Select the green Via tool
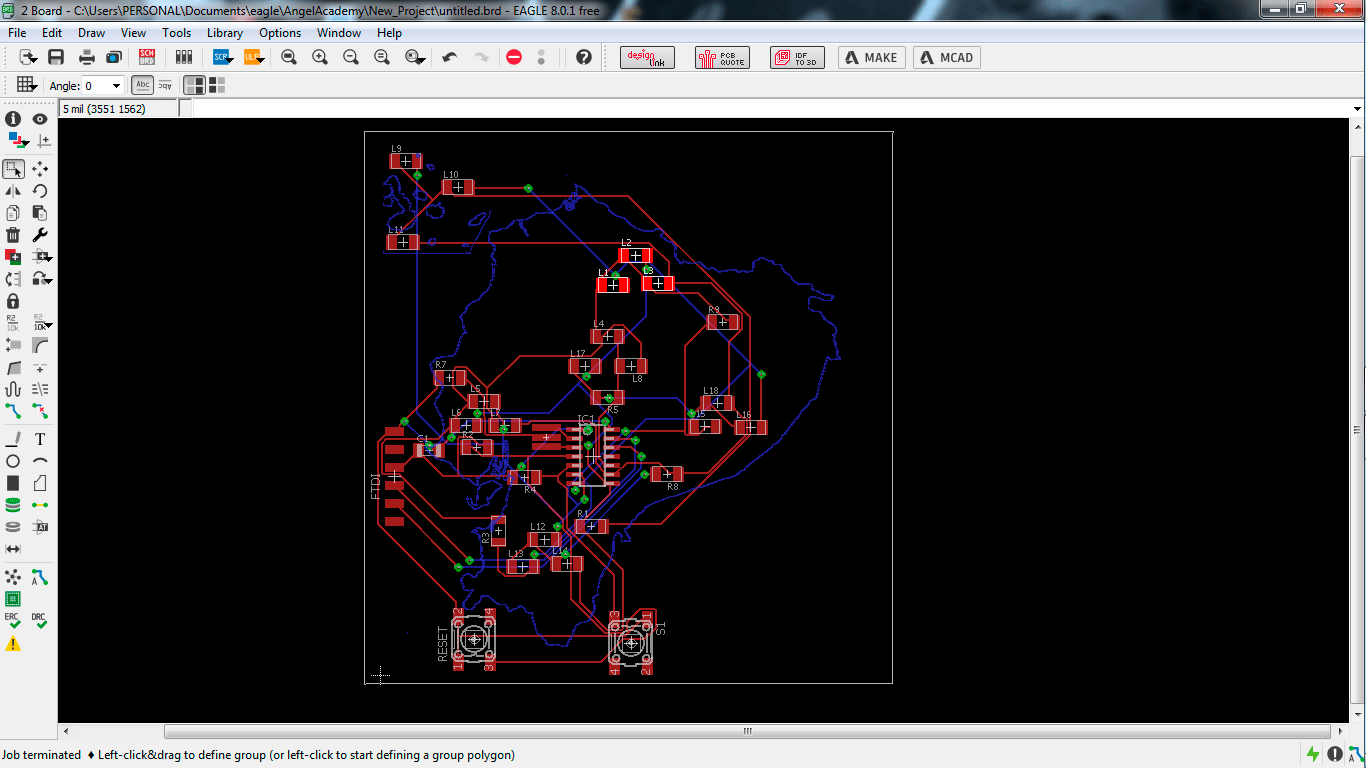 13,505
